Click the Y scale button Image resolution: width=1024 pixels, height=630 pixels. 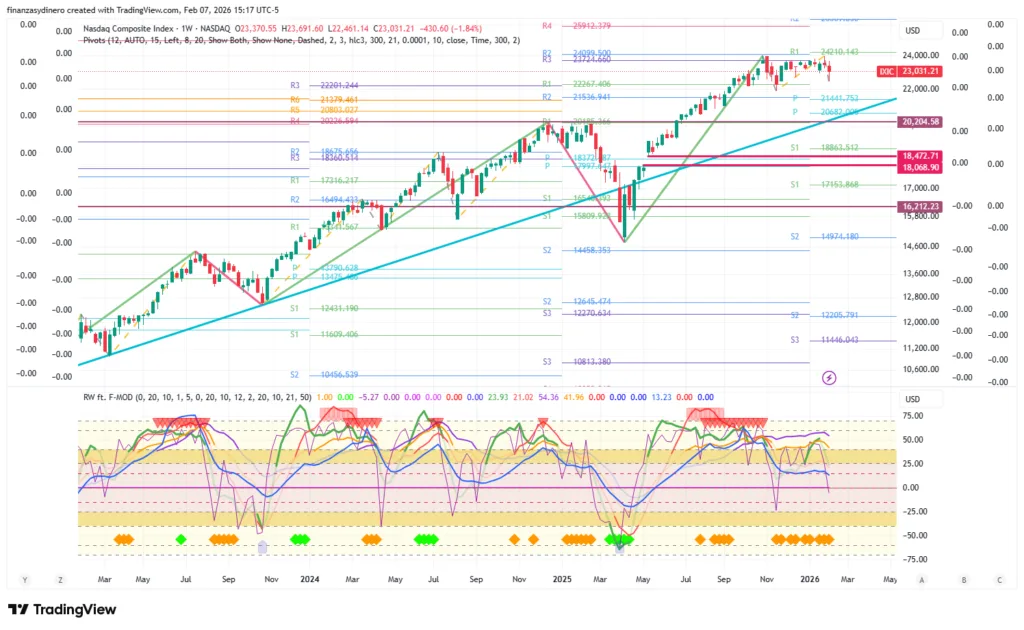24,579
